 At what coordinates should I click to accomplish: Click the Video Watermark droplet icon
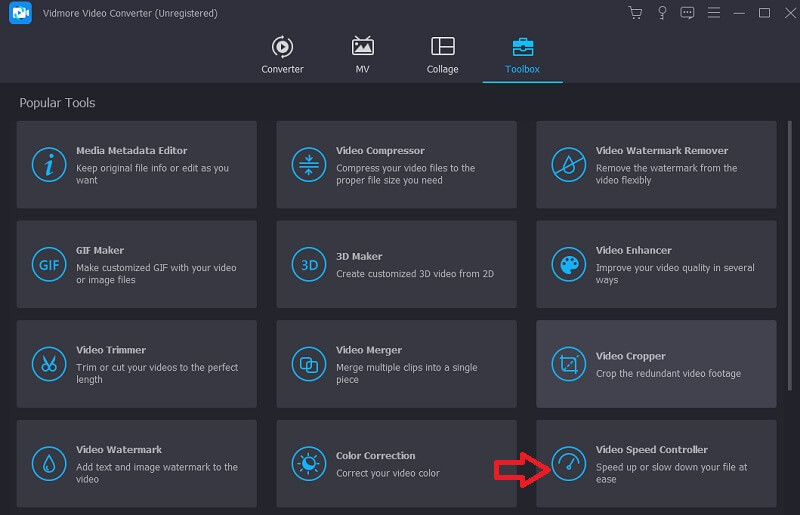point(49,464)
